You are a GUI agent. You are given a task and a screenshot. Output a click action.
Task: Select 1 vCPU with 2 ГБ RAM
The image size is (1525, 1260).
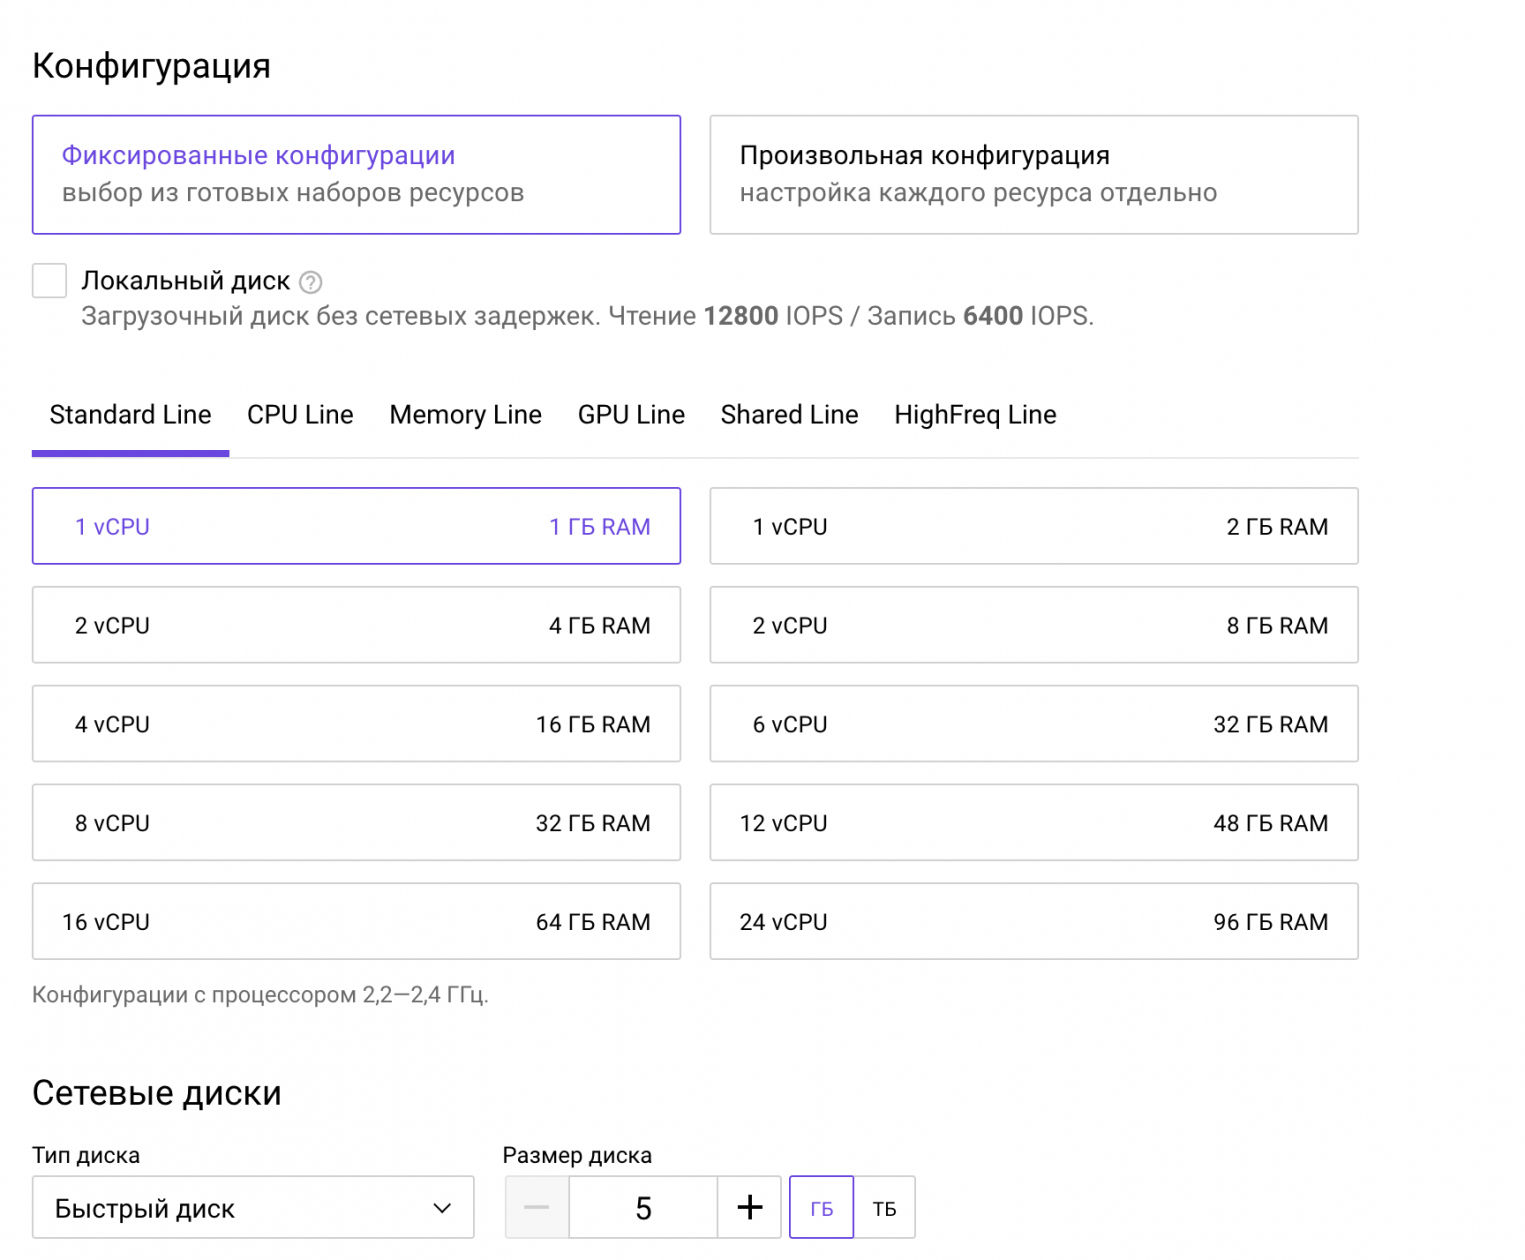[1033, 526]
